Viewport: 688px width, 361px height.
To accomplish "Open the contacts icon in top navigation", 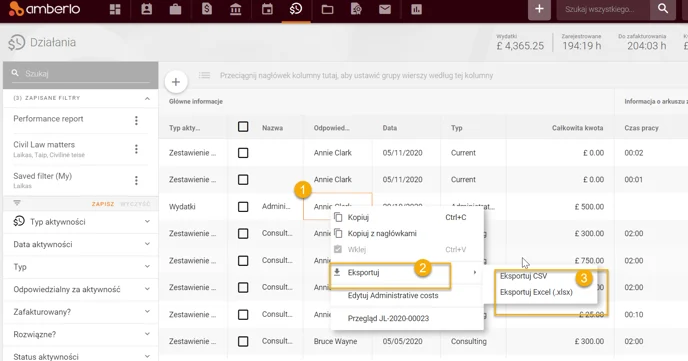I will point(147,9).
